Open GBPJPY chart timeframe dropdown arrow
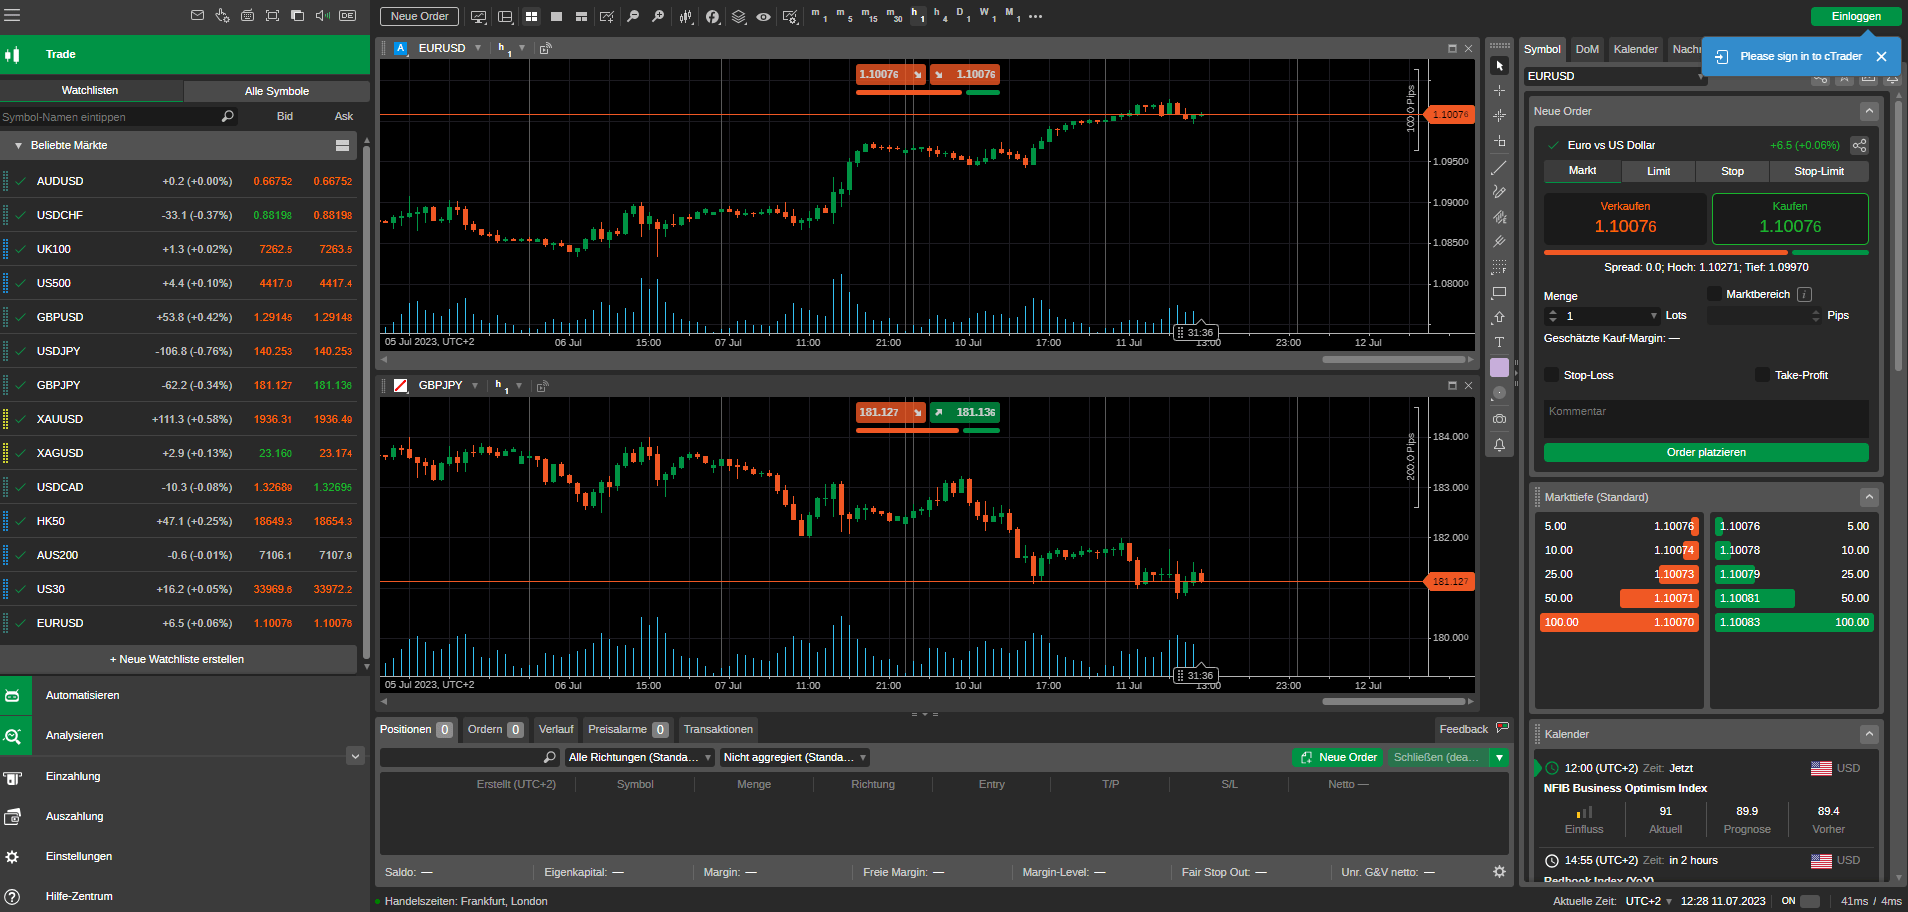The height and width of the screenshot is (912, 1908). [x=519, y=386]
